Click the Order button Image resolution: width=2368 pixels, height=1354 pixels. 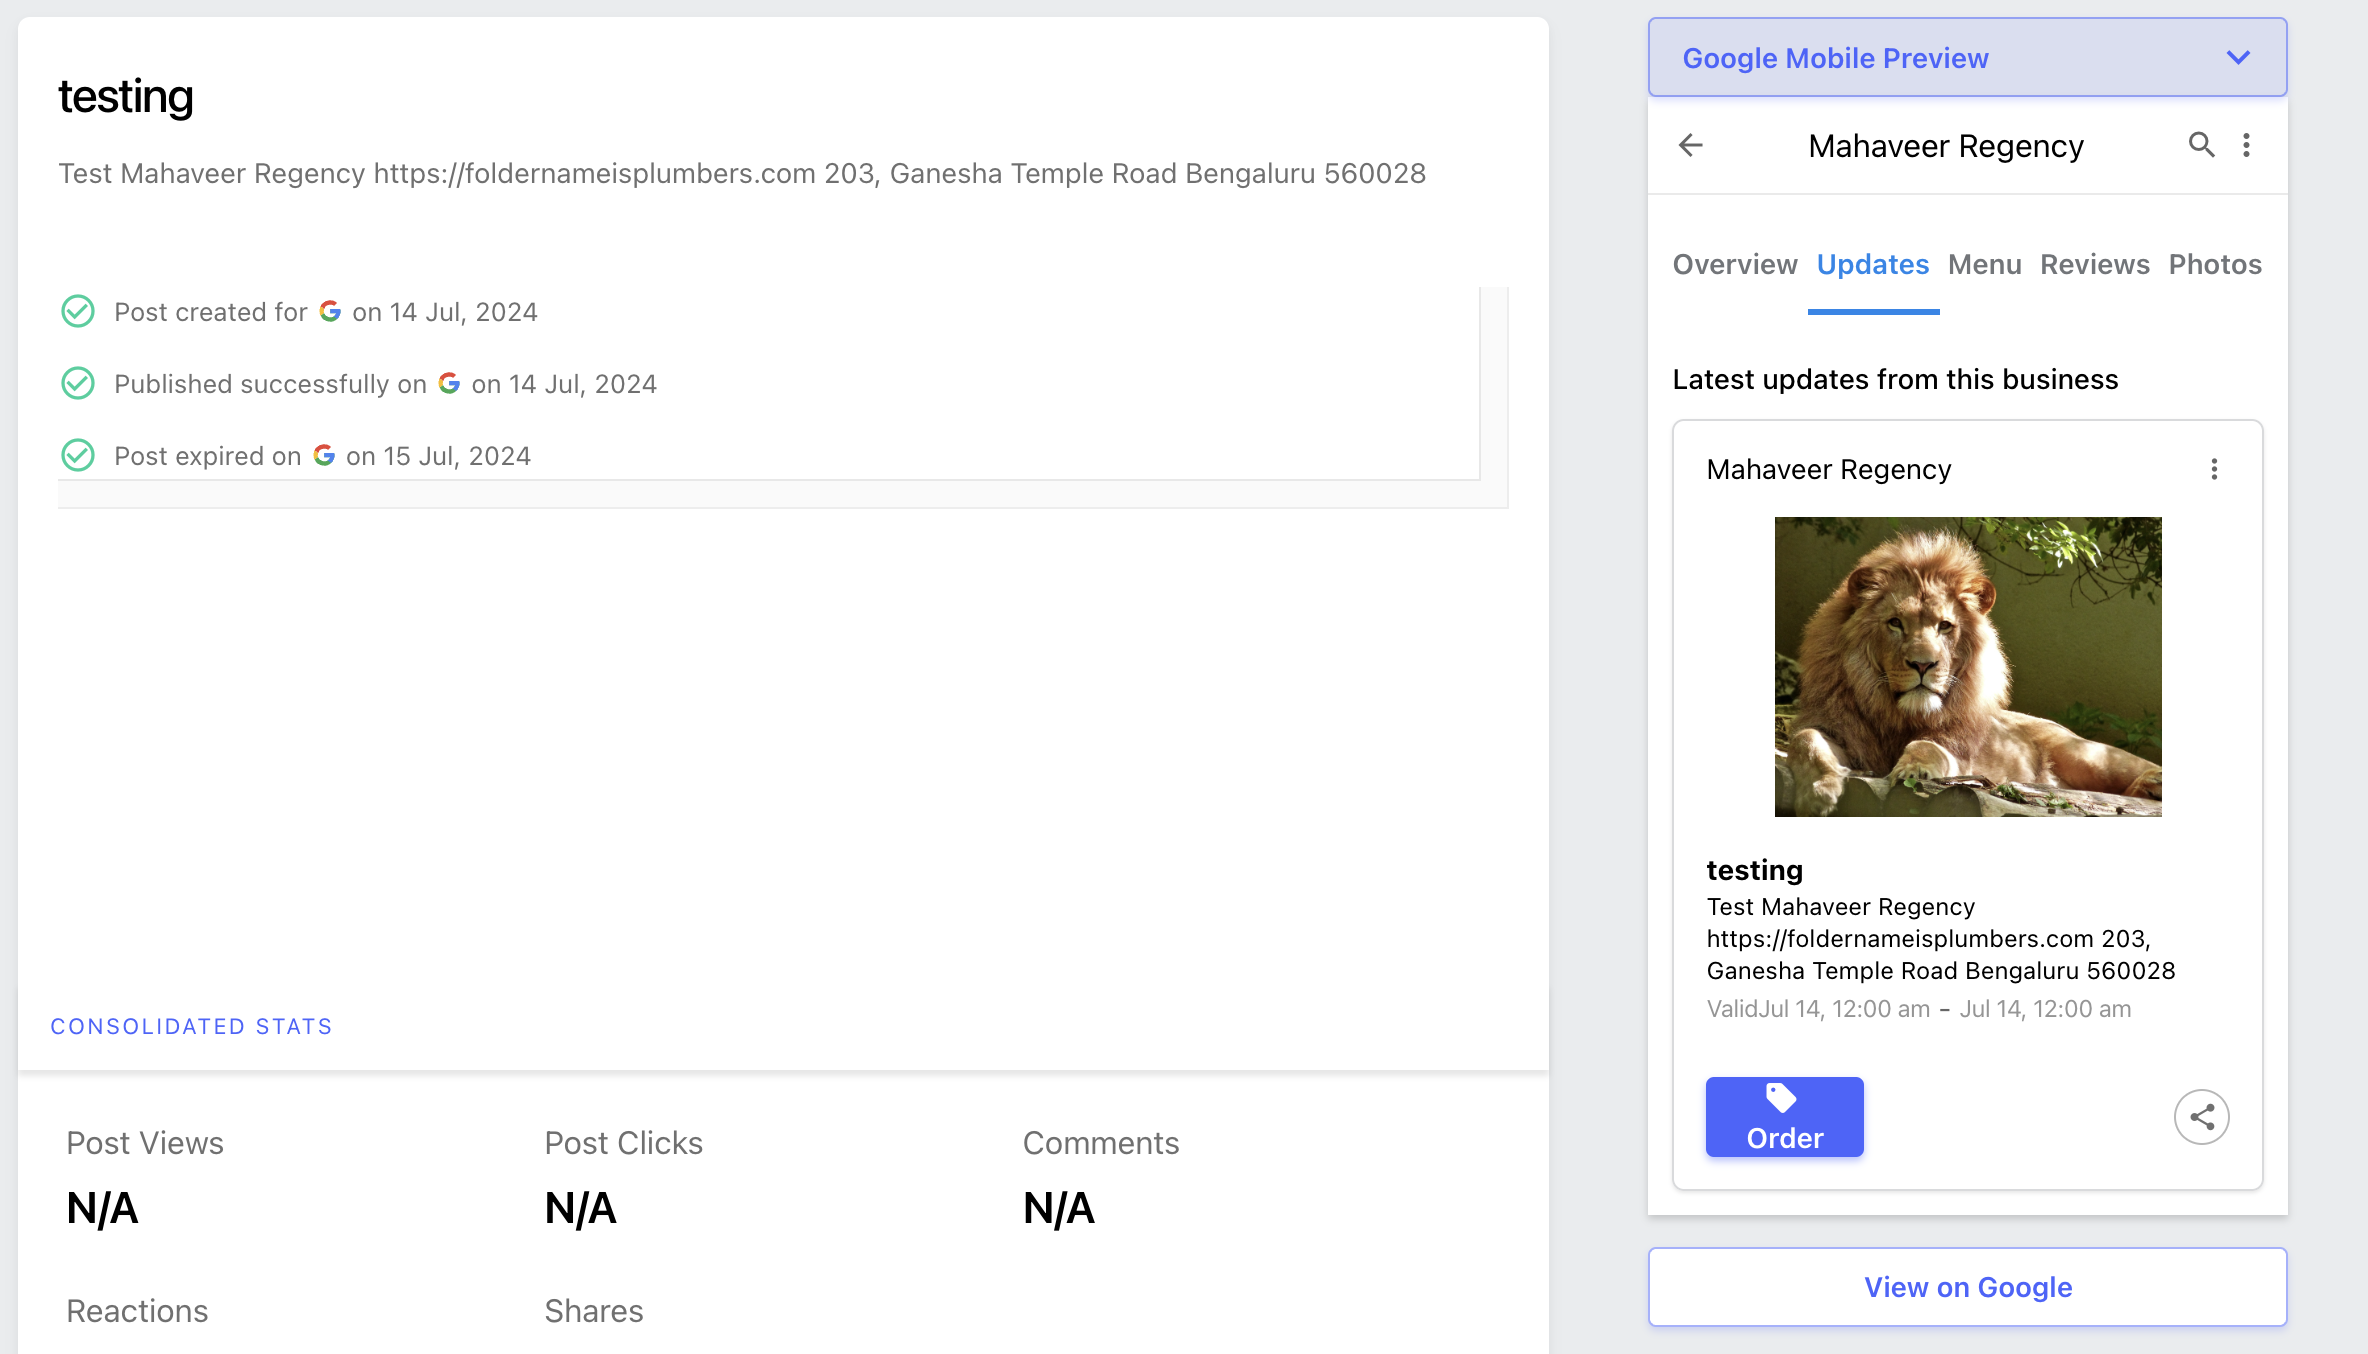[x=1784, y=1117]
